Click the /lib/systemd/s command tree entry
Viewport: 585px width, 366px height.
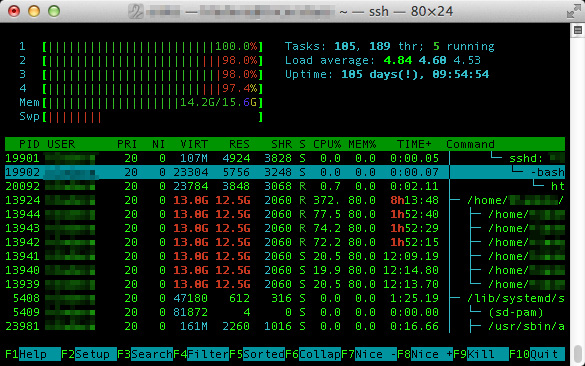(x=516, y=298)
